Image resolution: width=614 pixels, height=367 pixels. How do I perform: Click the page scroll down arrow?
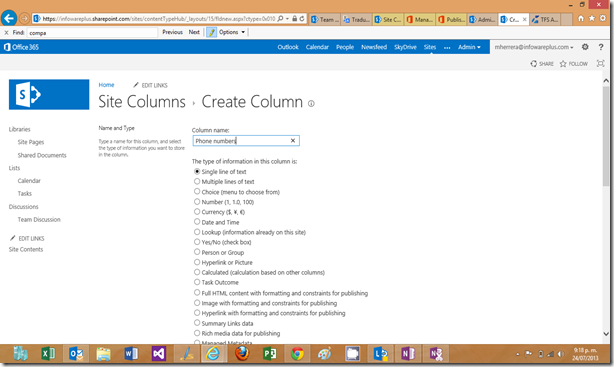pyautogui.click(x=606, y=334)
